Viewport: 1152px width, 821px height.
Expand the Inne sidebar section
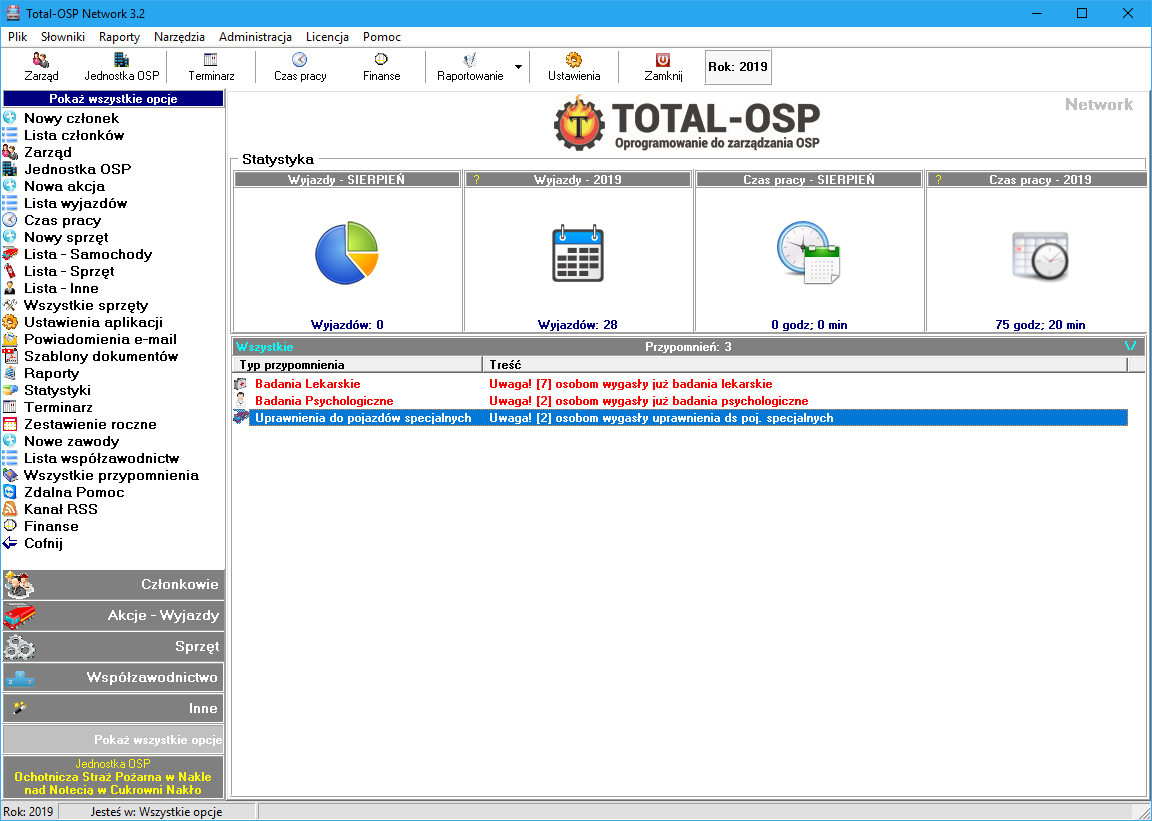point(113,709)
